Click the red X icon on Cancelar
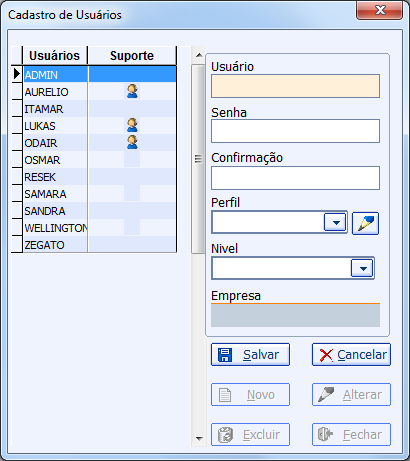The height and width of the screenshot is (461, 410). tap(326, 355)
